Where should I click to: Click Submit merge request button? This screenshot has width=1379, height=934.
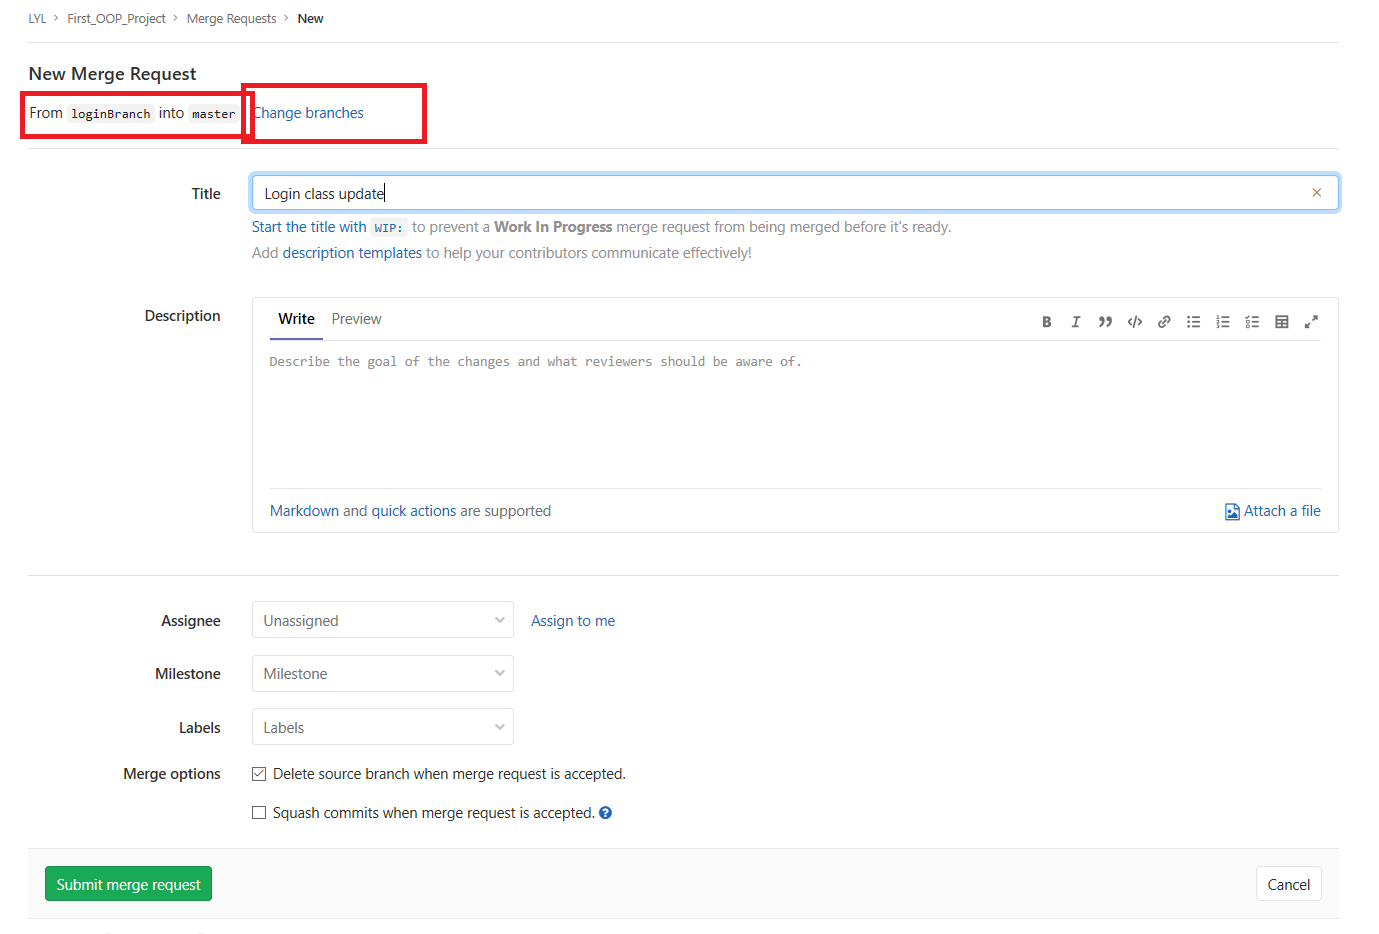pyautogui.click(x=128, y=884)
